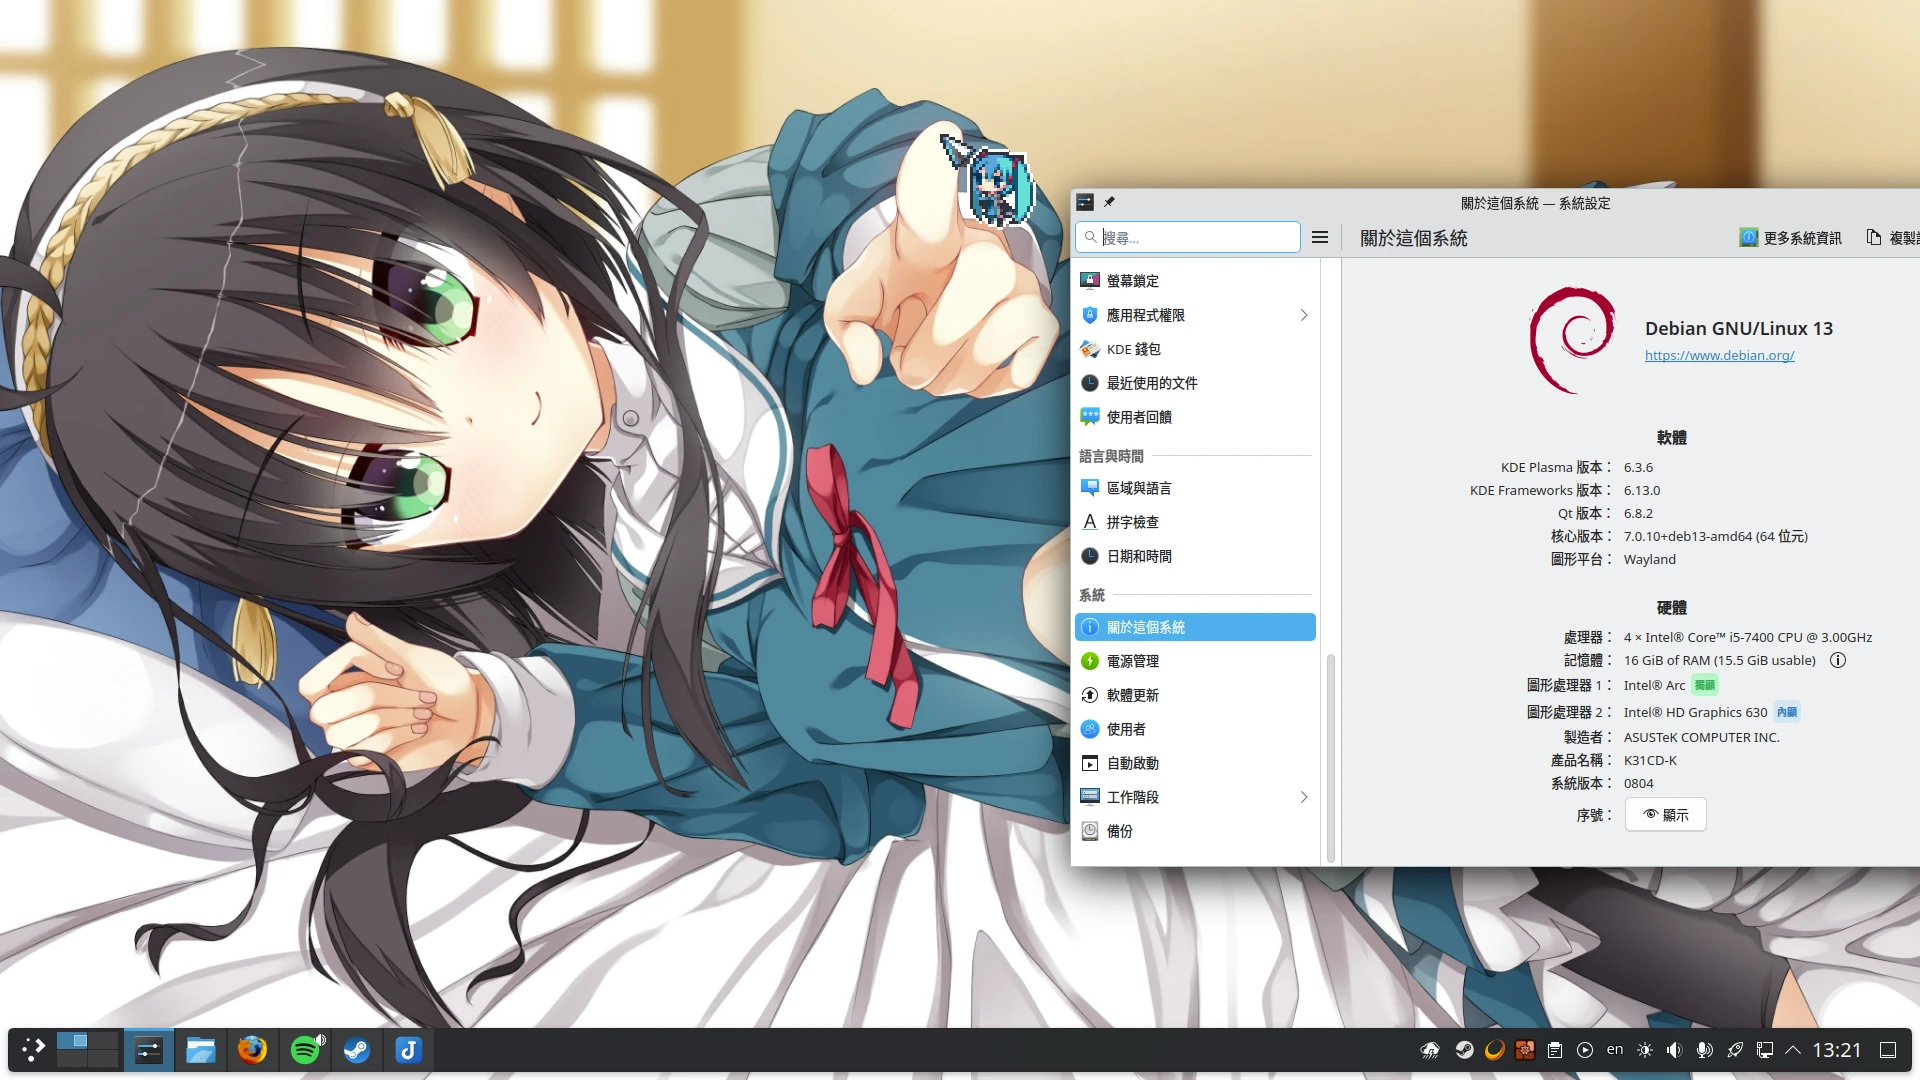1920x1080 pixels.
Task: Open the 應用程式權限 entry in the sidebar
Action: point(1195,315)
